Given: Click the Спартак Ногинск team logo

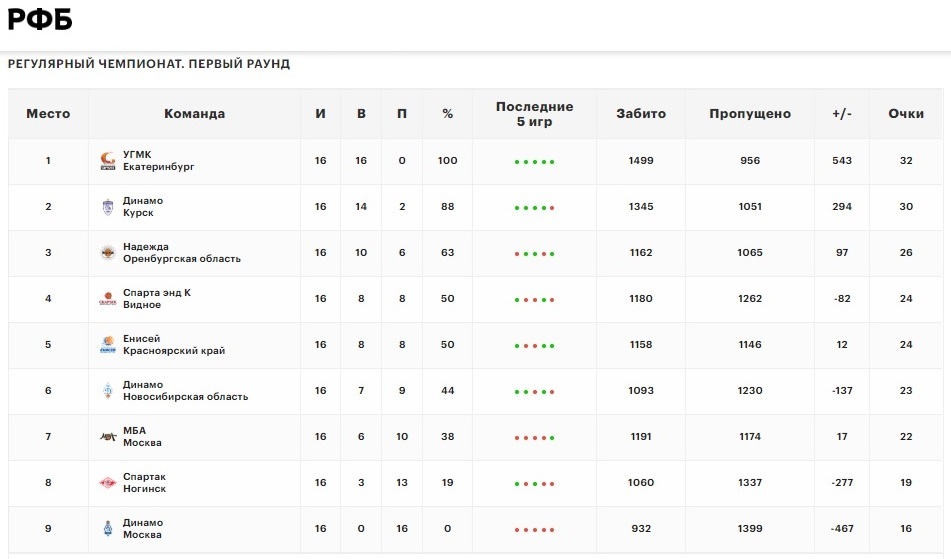Looking at the screenshot, I should click(x=108, y=483).
